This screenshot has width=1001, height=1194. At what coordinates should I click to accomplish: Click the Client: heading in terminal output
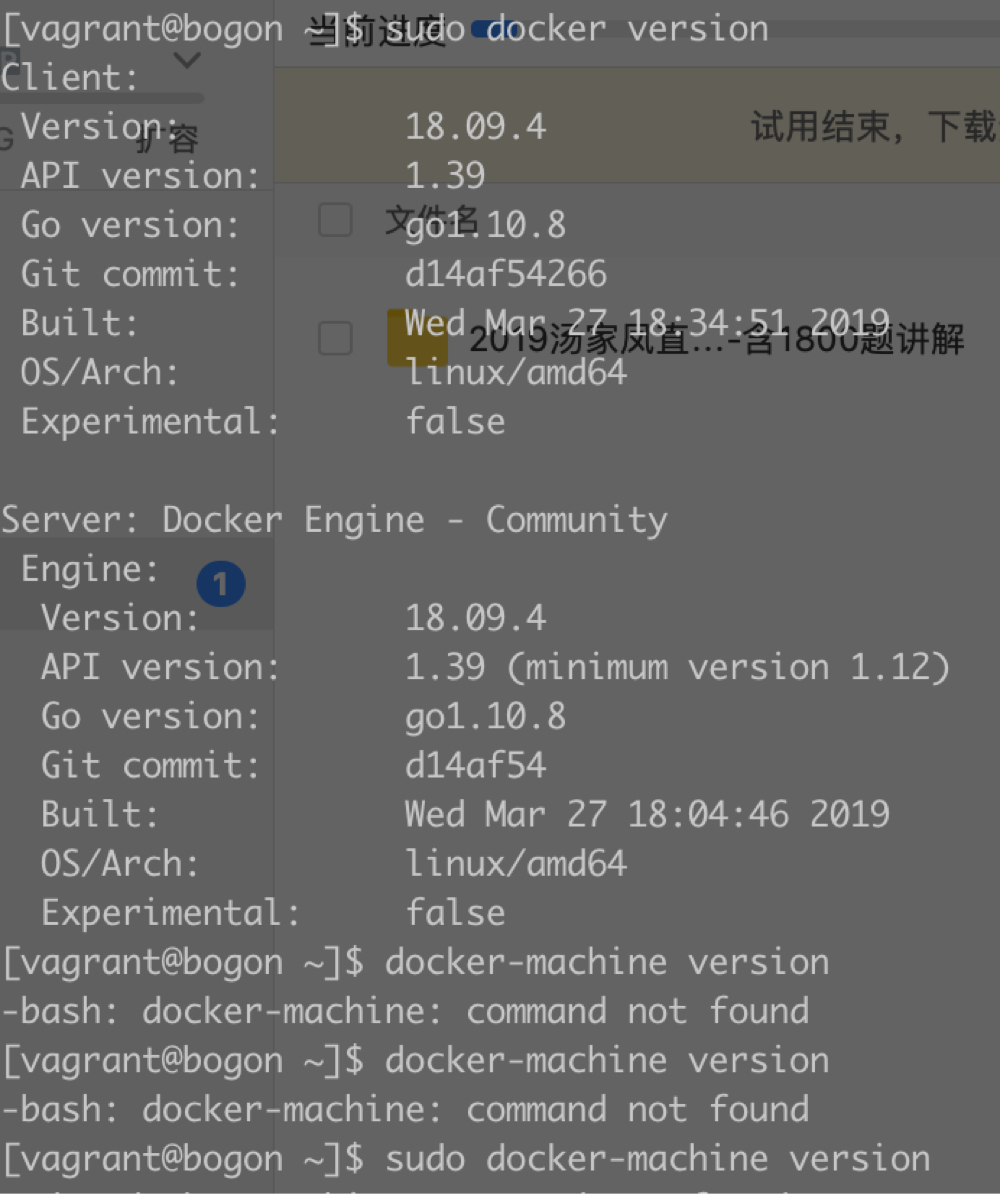point(70,78)
